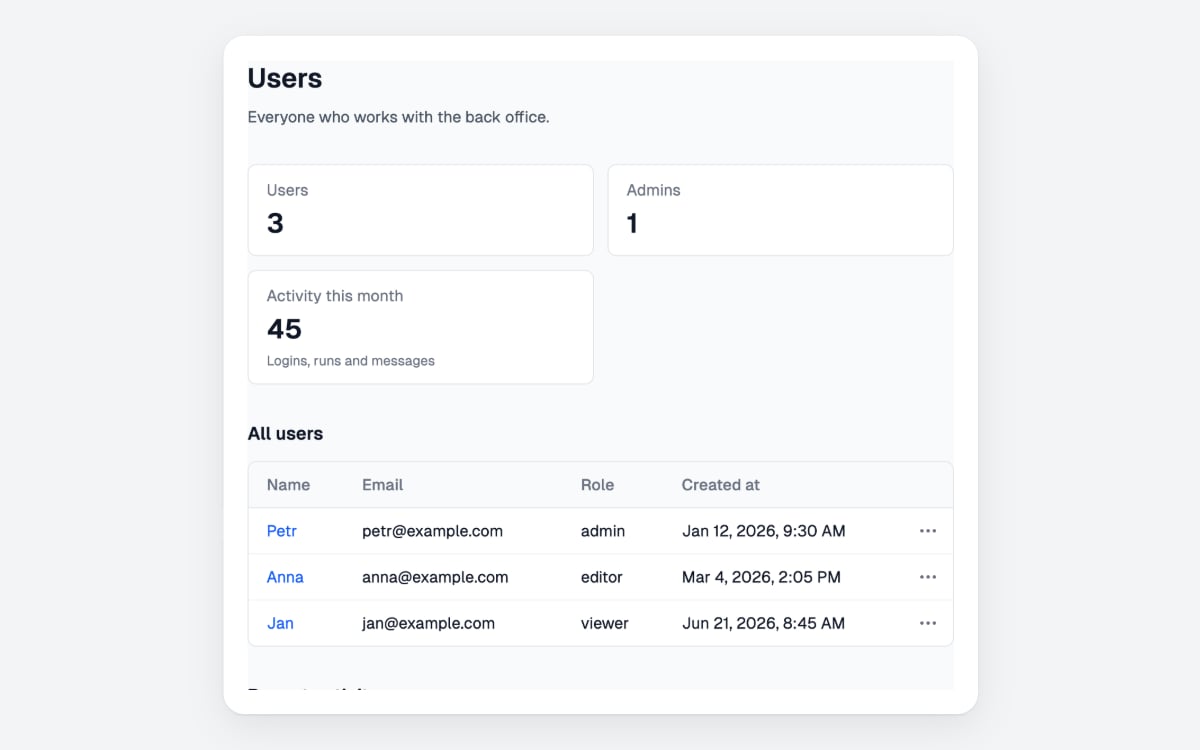Click the Users stat card showing 3
The height and width of the screenshot is (750, 1200).
[420, 210]
